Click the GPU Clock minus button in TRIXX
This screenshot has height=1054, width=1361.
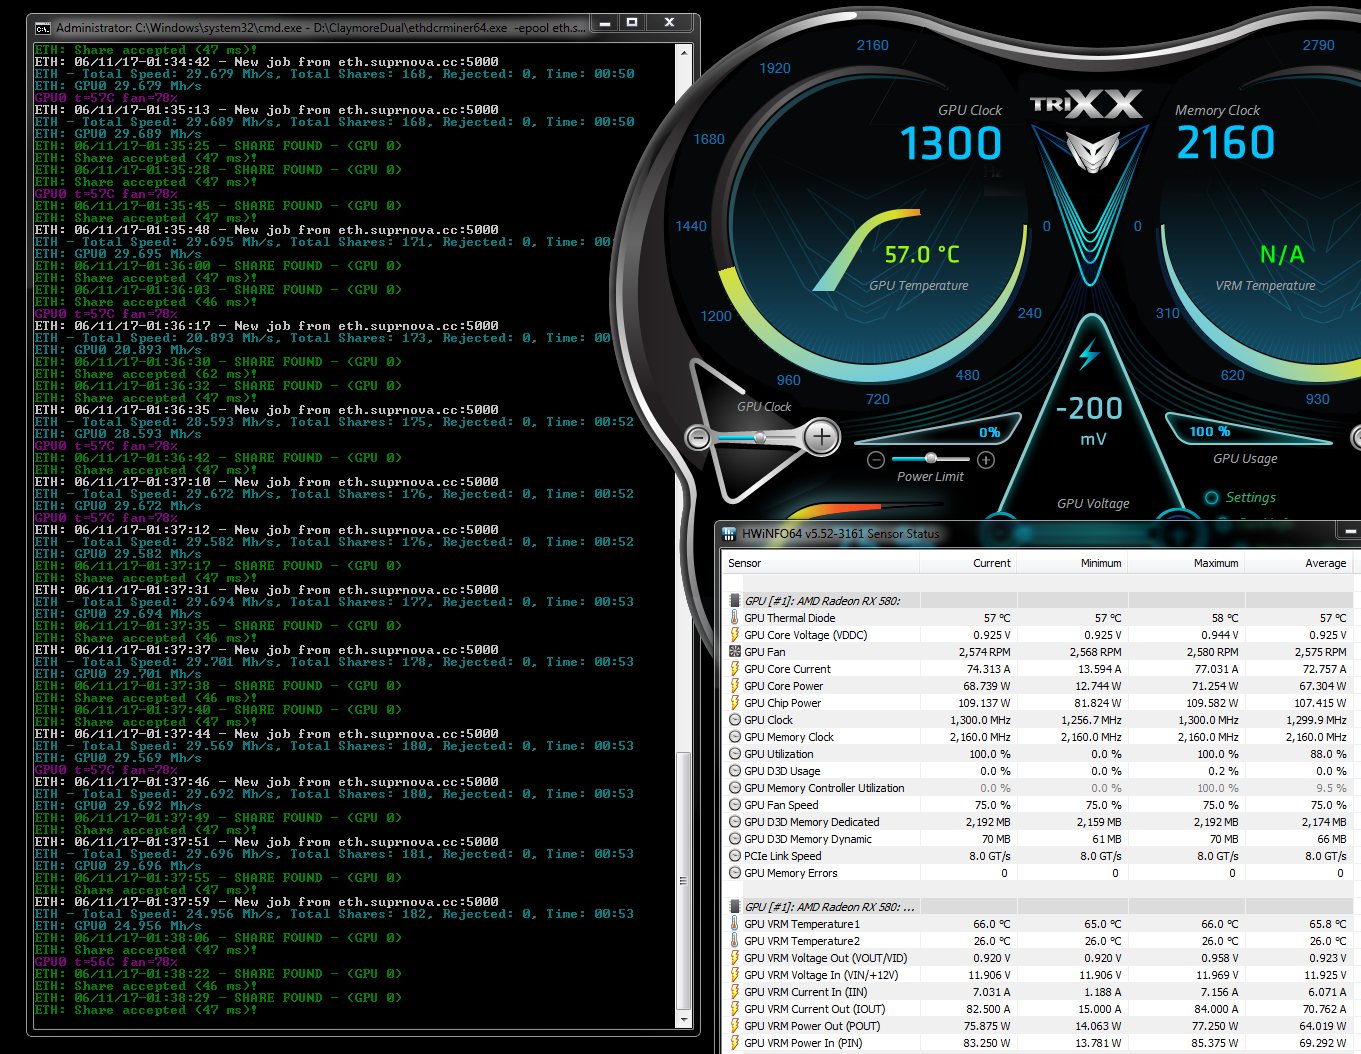(698, 437)
